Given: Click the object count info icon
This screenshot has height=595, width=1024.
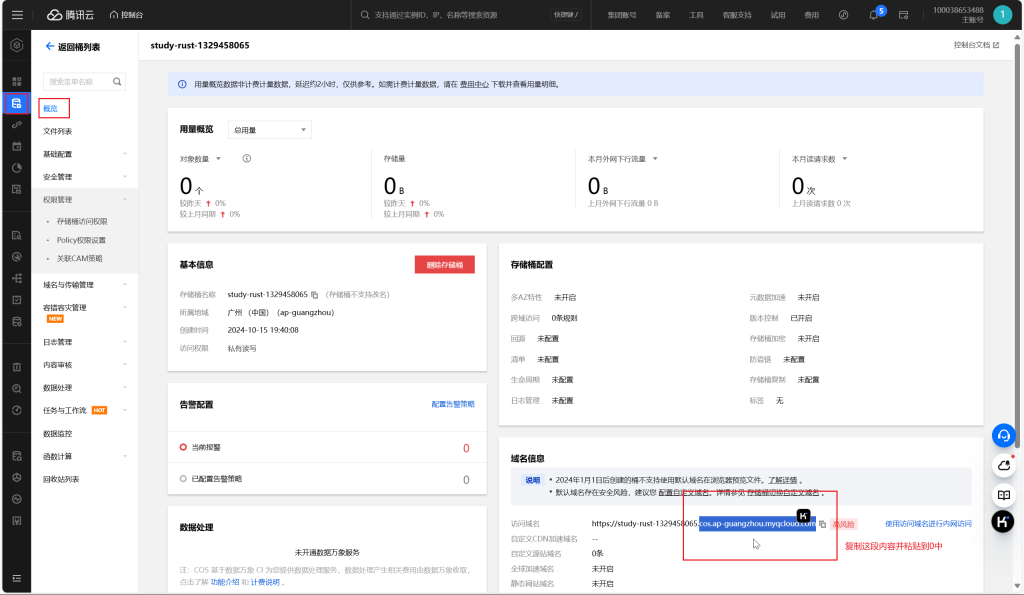Looking at the screenshot, I should [x=246, y=158].
